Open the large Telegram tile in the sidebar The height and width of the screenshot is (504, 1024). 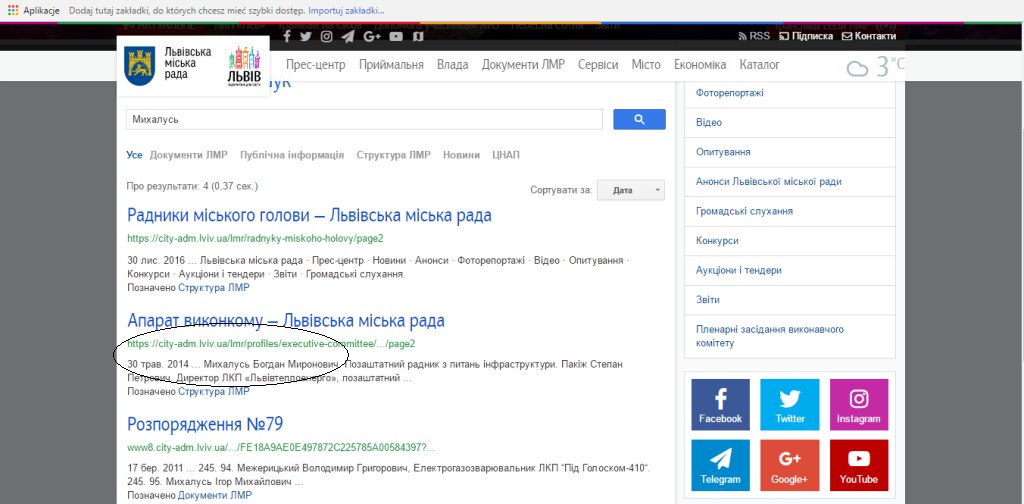(x=721, y=465)
